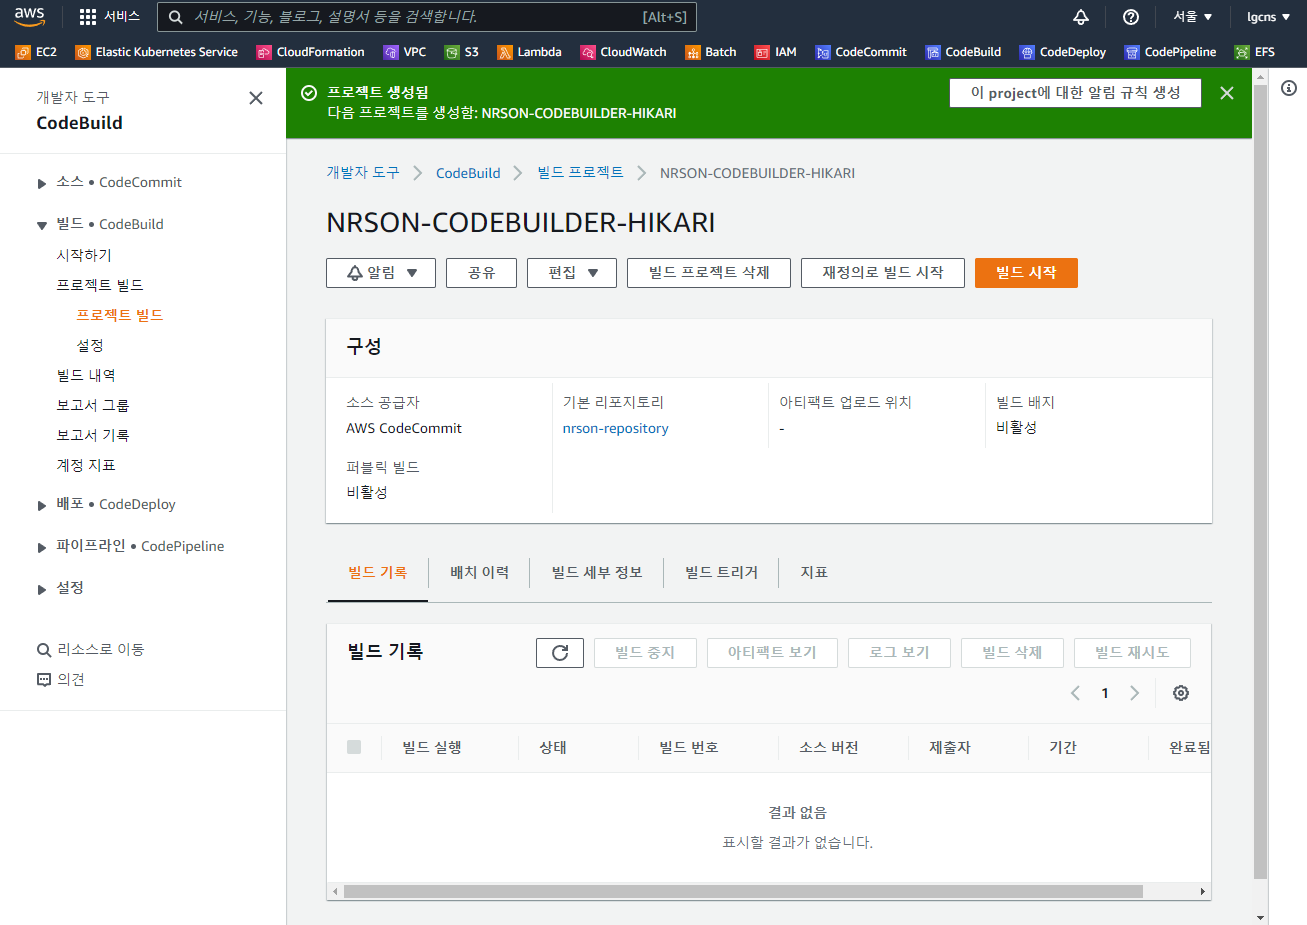
Task: Open CloudWatch shortcut
Action: 623,52
